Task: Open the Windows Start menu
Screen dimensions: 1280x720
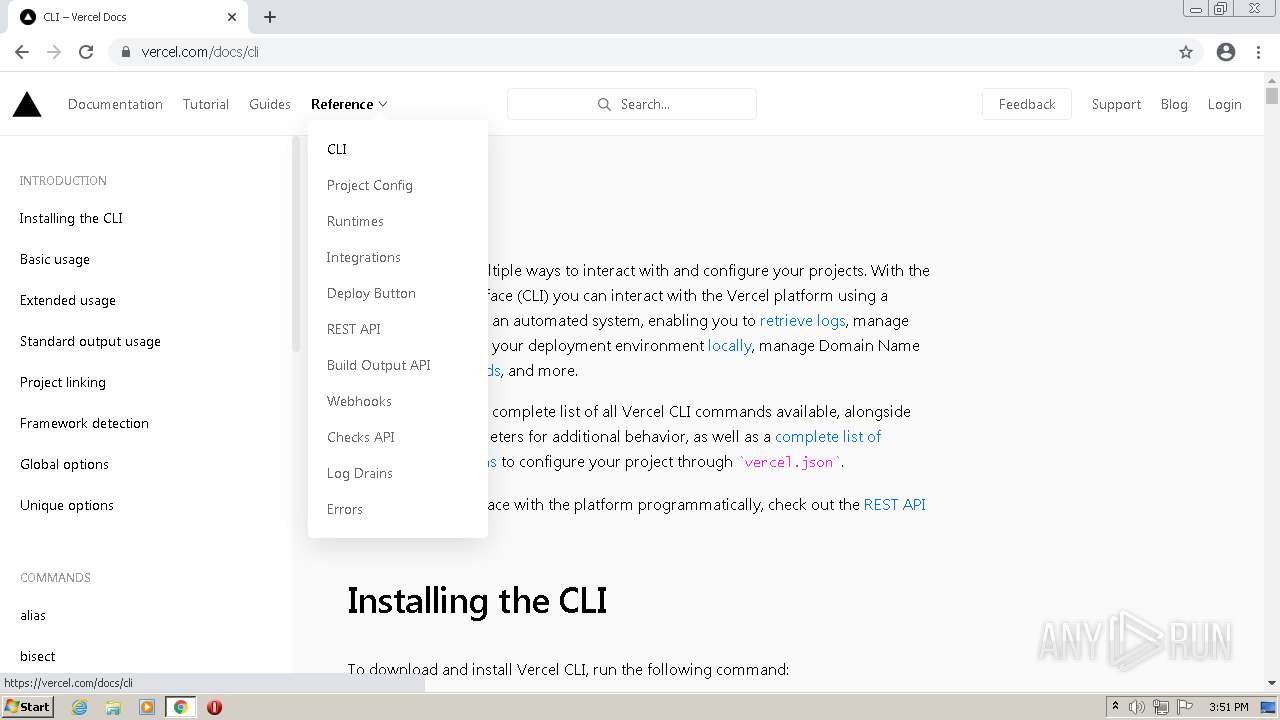Action: [x=27, y=707]
